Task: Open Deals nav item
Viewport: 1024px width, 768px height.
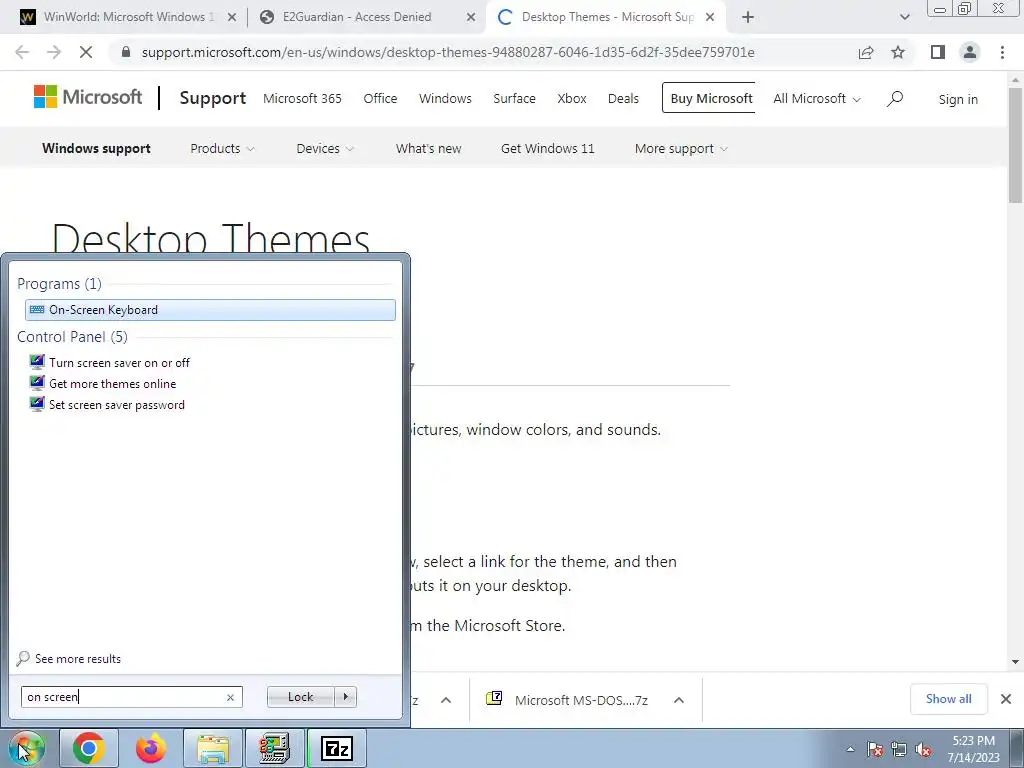Action: tap(623, 98)
